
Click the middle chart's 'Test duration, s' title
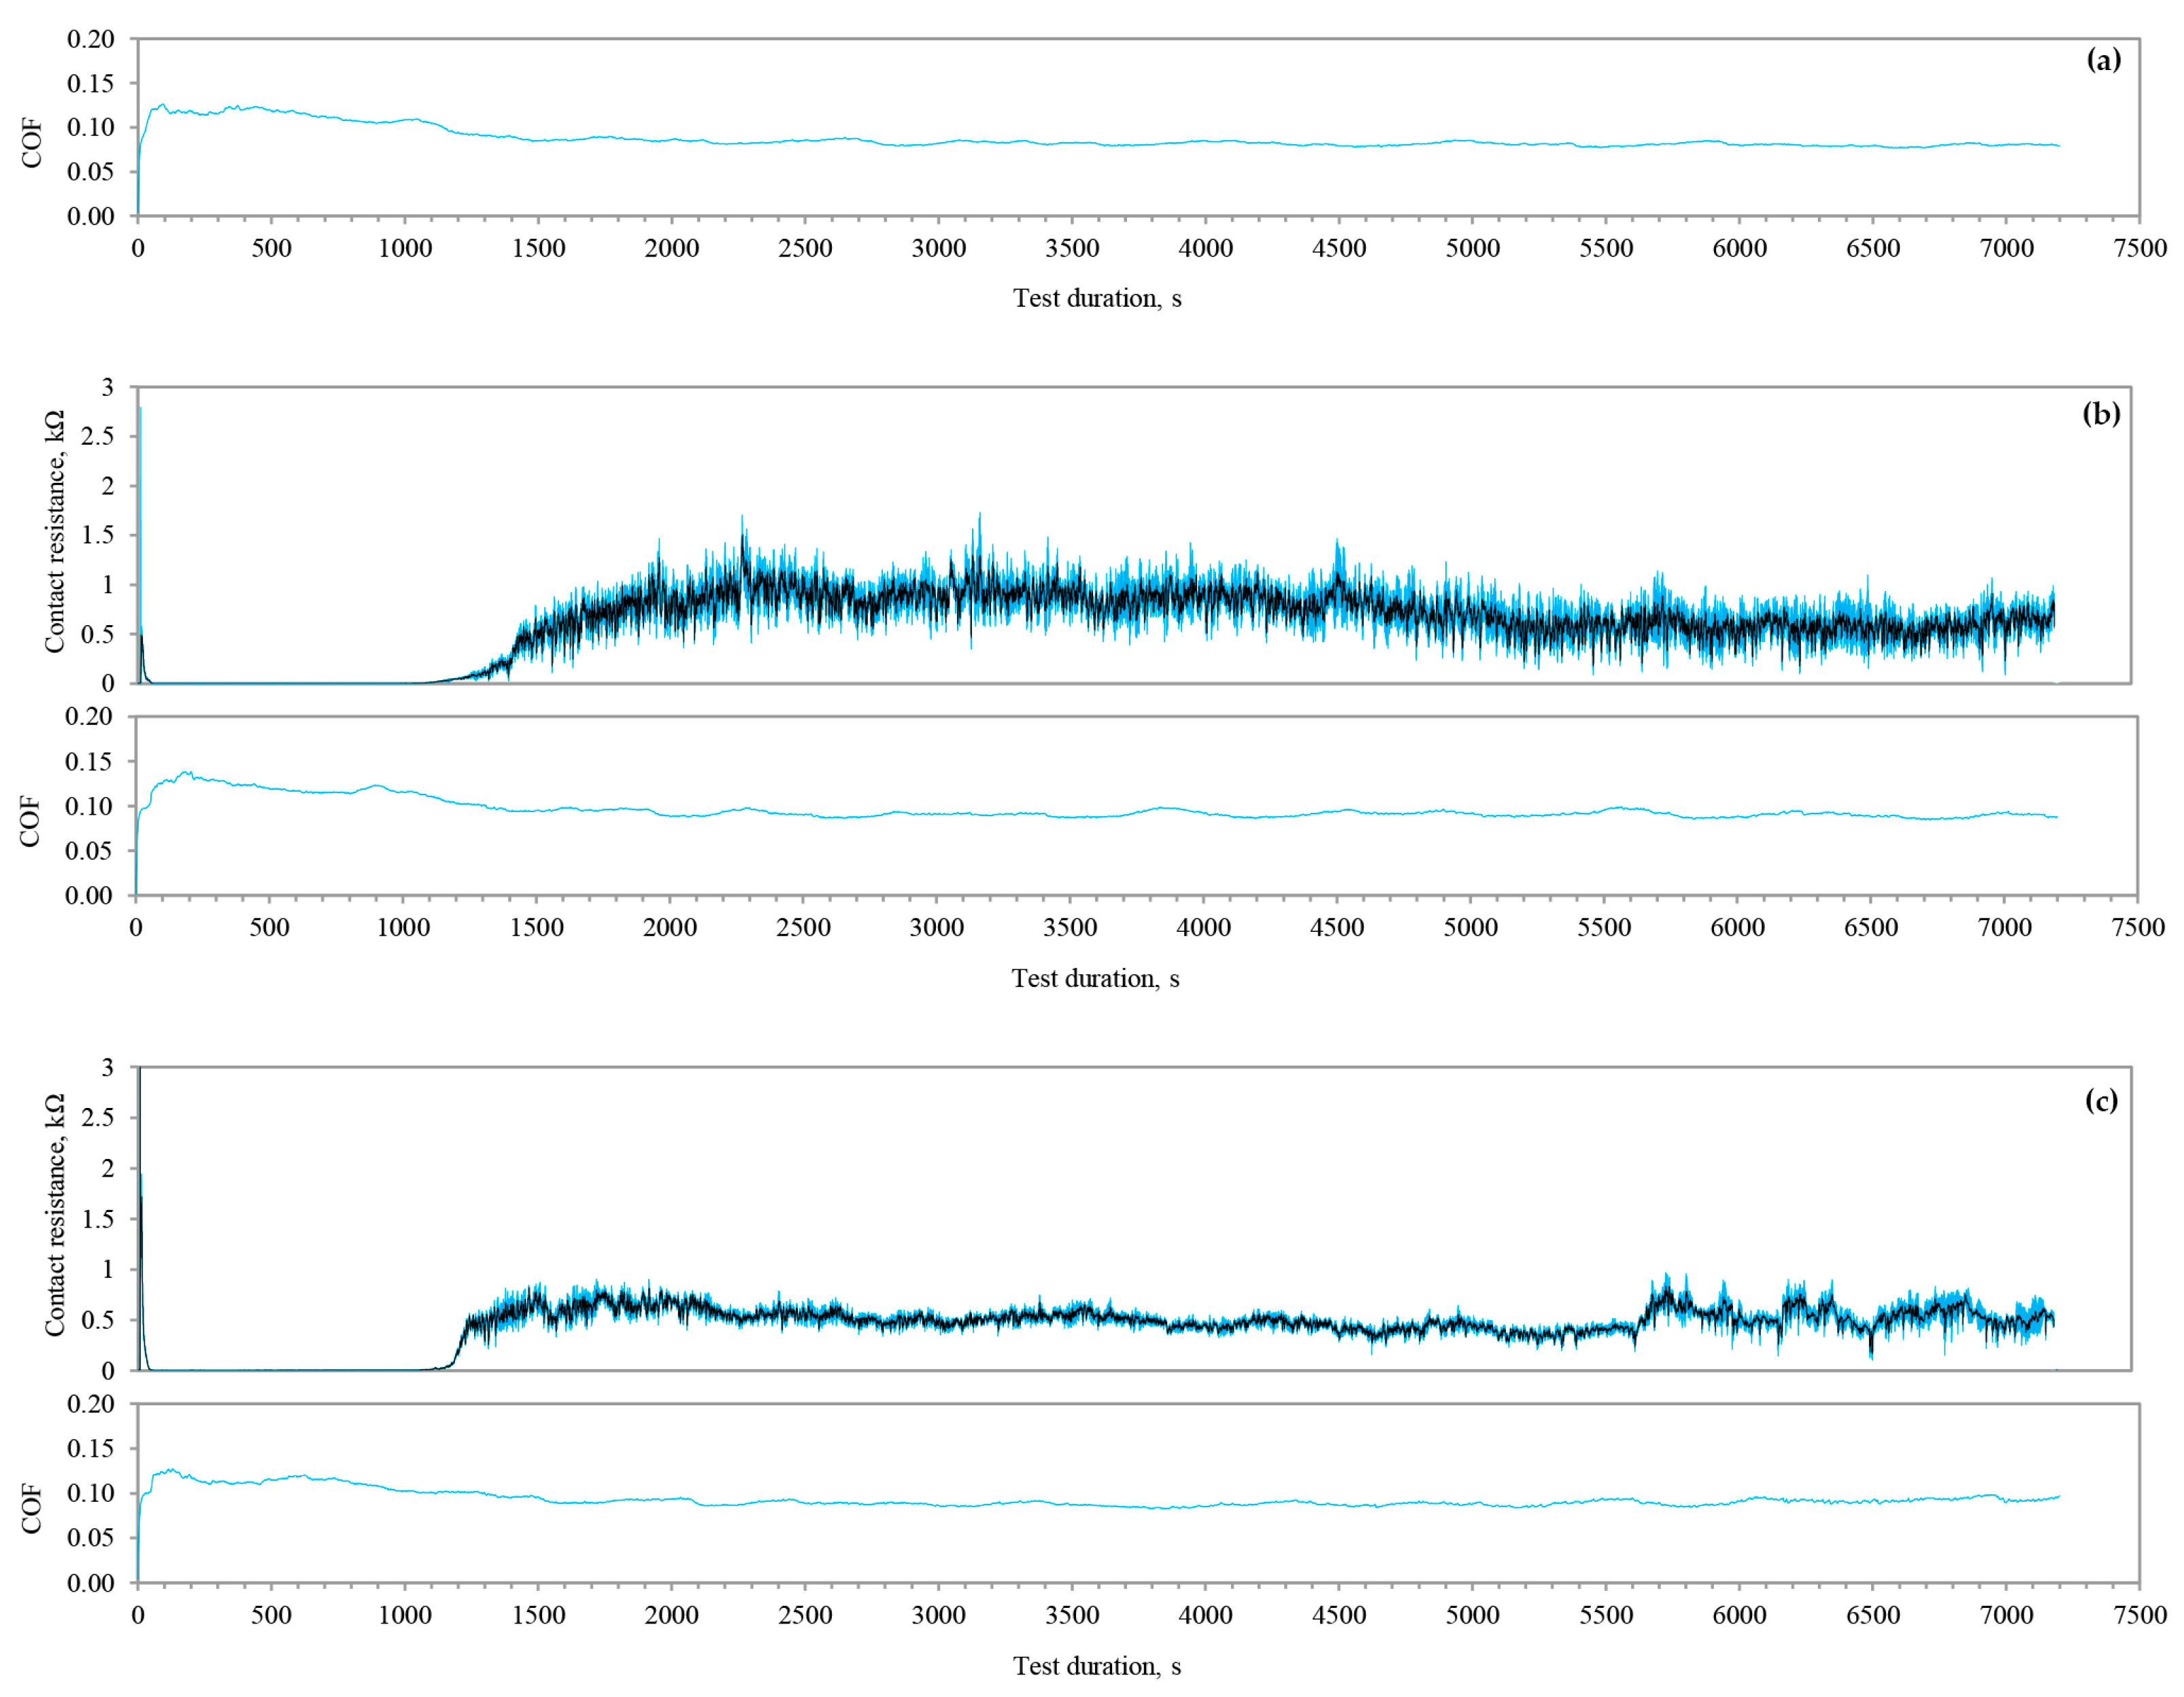click(1095, 978)
